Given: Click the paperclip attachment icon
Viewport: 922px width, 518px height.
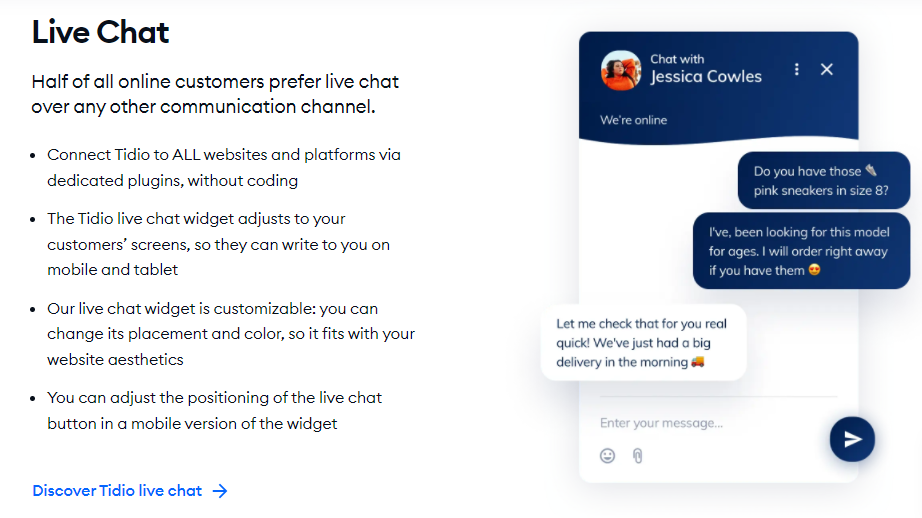Looking at the screenshot, I should point(637,456).
